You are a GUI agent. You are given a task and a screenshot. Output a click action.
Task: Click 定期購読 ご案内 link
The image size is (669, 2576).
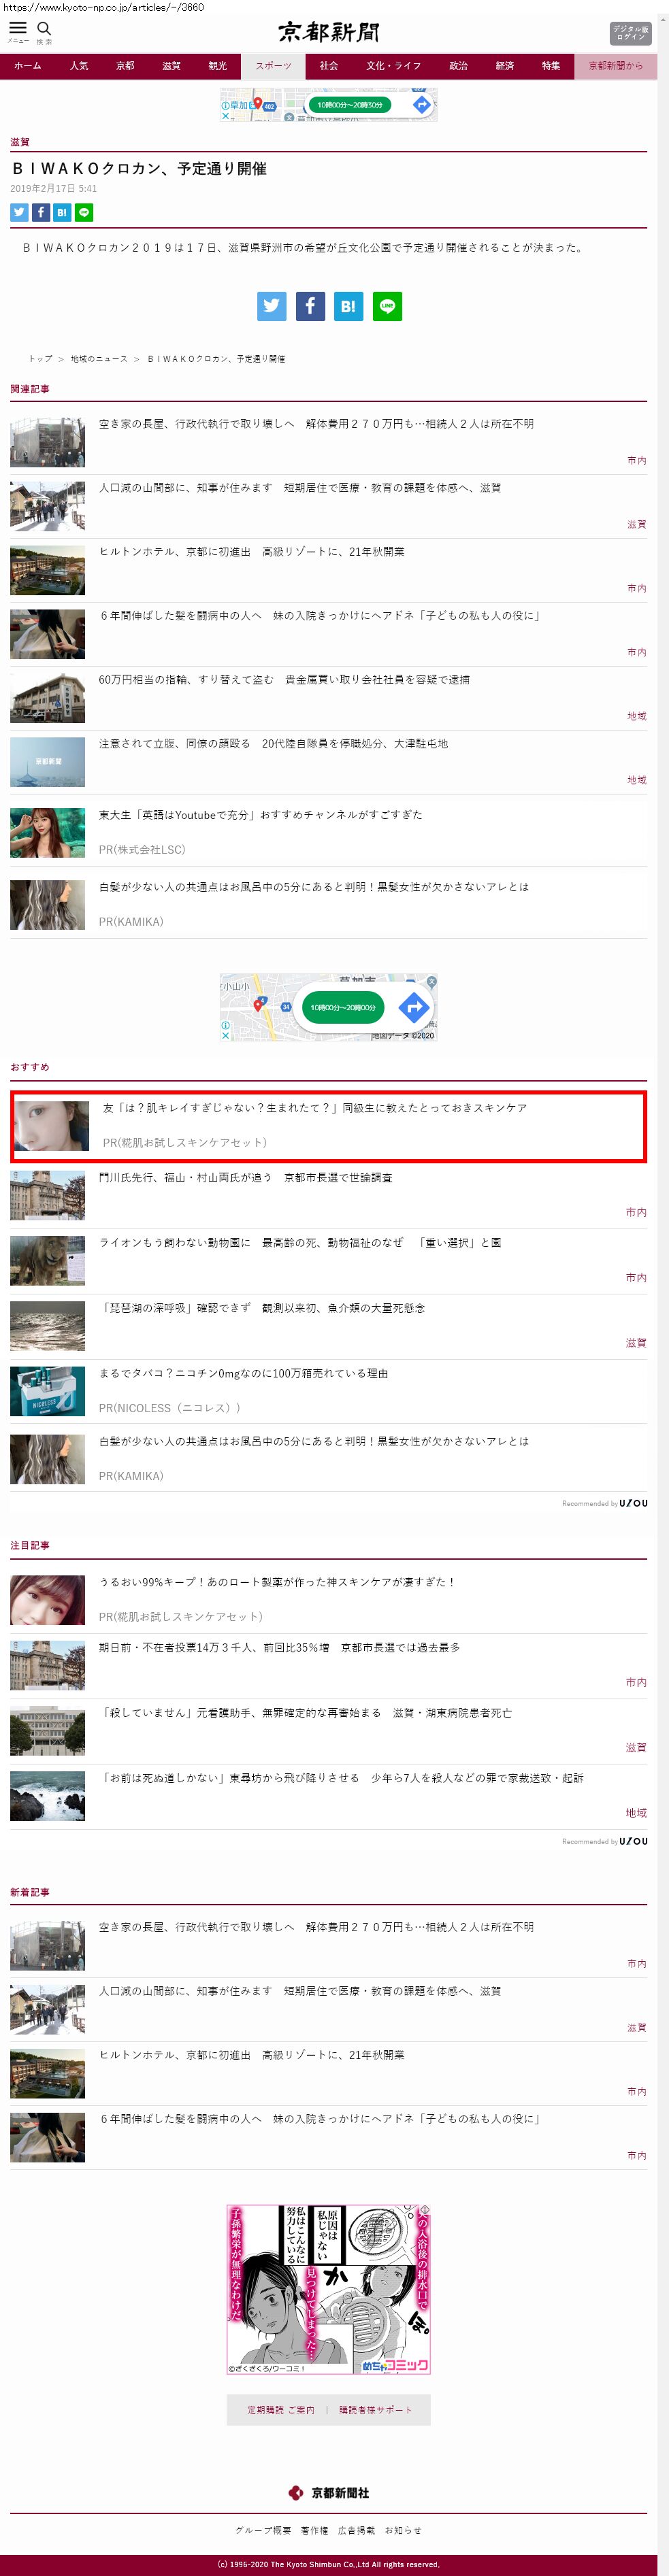pyautogui.click(x=281, y=2410)
